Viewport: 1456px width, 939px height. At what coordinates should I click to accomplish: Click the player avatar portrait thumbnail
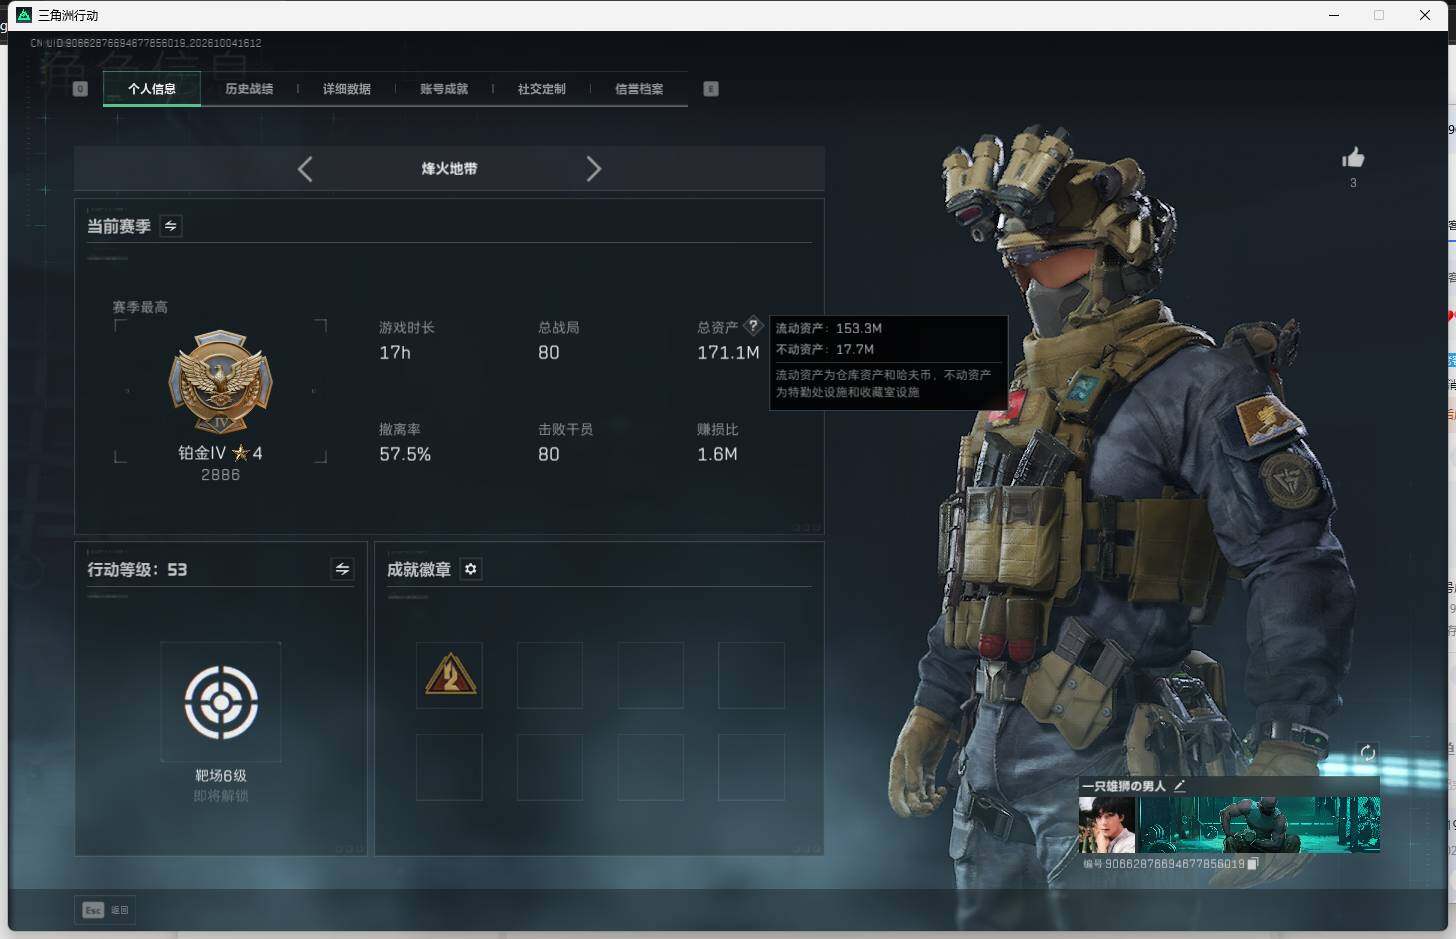[1107, 825]
